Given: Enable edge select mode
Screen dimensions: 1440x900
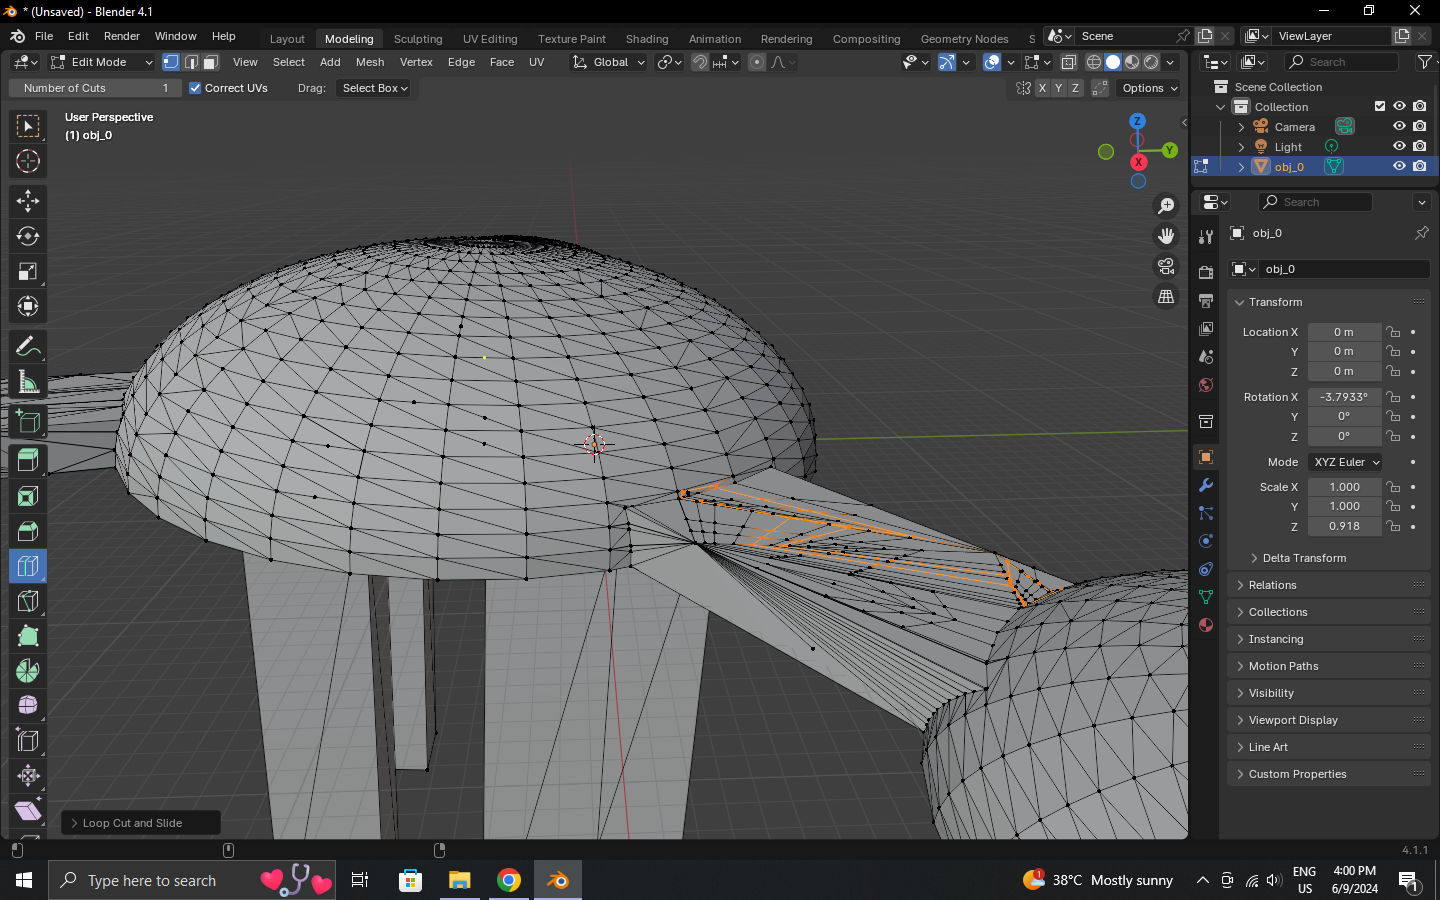Looking at the screenshot, I should click(191, 62).
